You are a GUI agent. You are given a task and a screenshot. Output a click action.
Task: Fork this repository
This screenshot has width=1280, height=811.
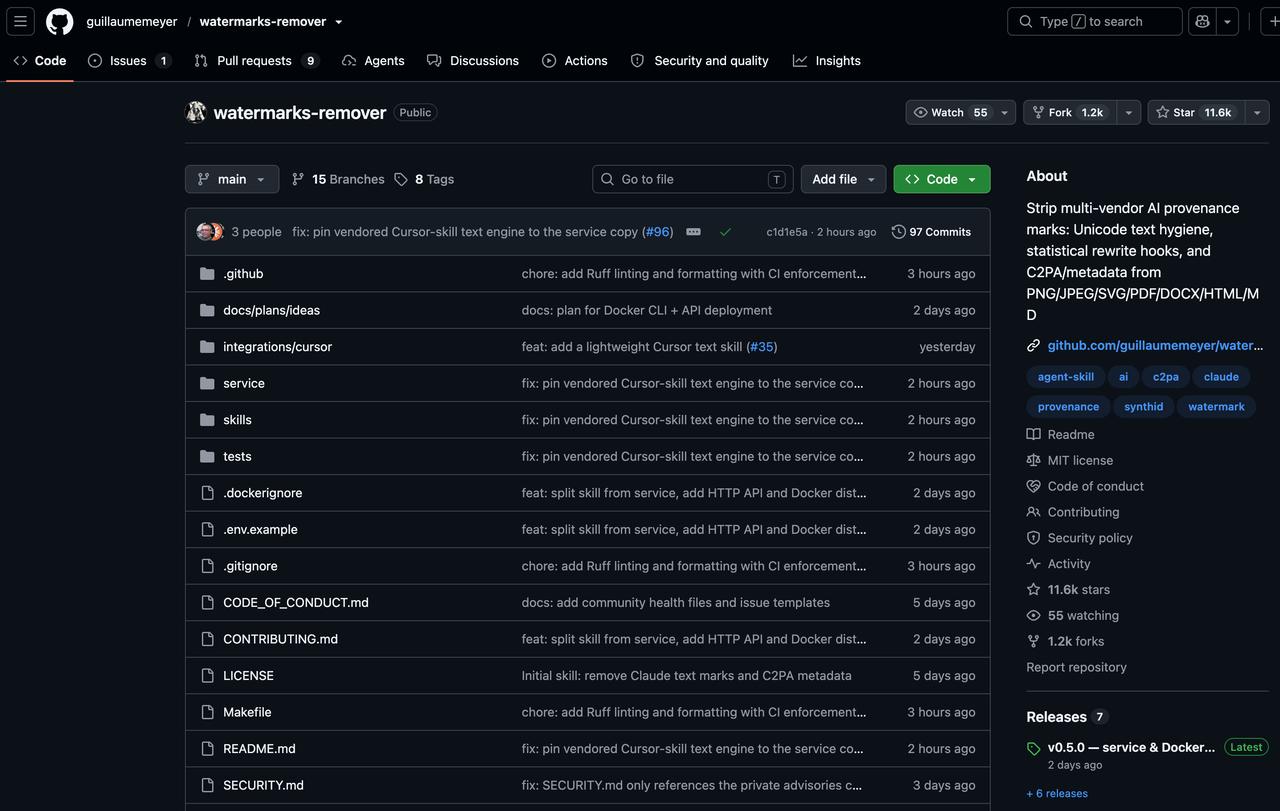1070,112
